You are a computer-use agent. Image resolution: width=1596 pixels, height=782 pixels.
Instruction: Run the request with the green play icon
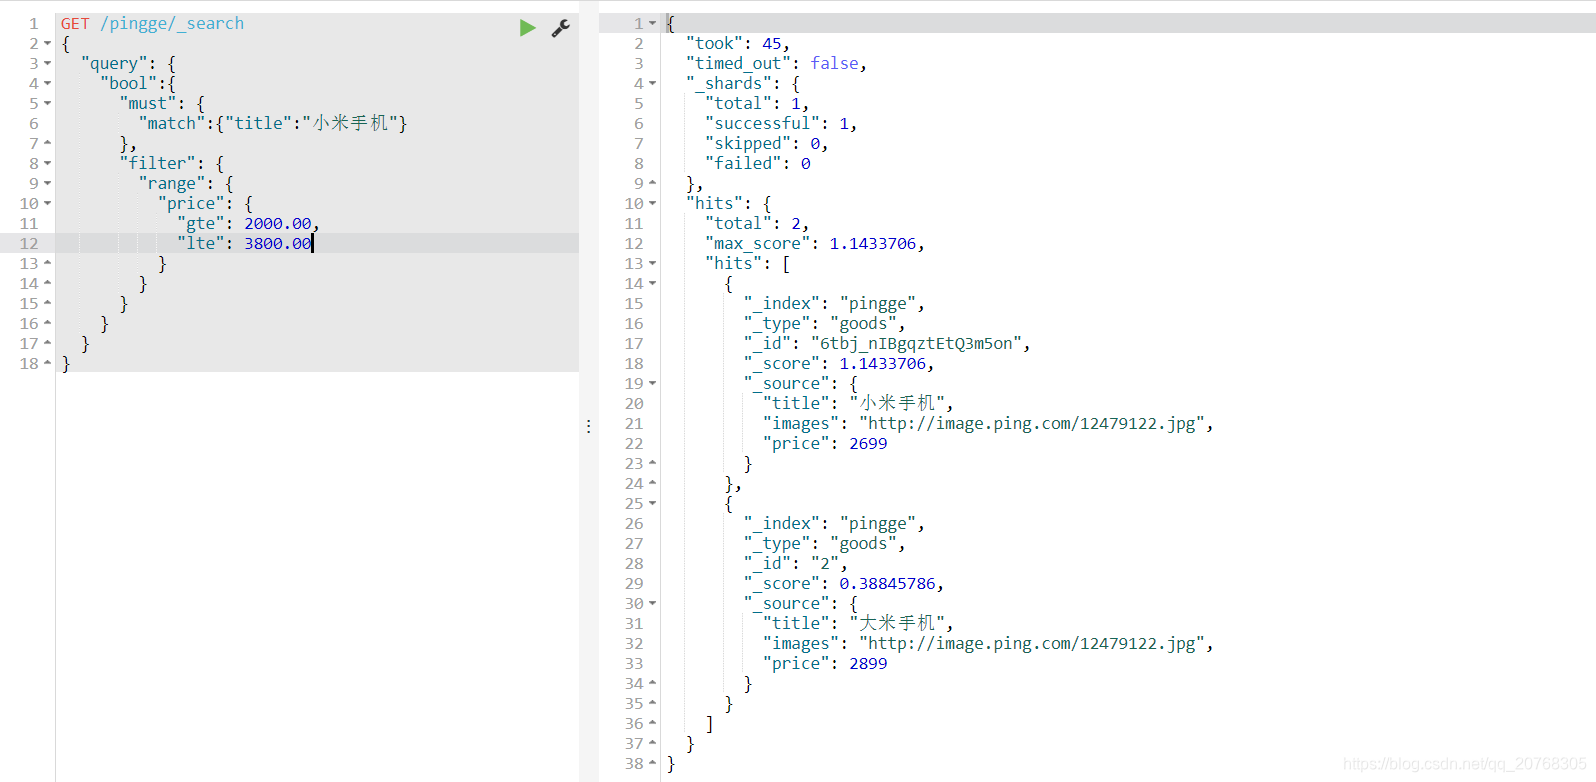point(527,28)
